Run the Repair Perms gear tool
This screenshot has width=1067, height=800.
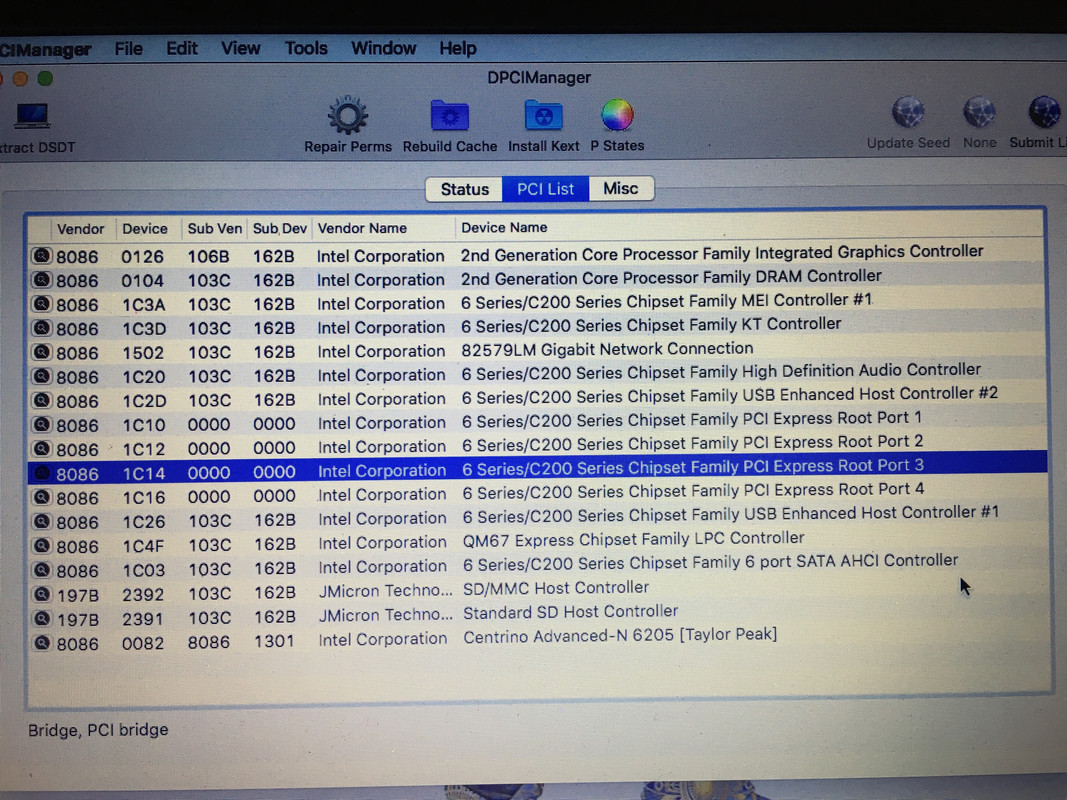(x=348, y=116)
